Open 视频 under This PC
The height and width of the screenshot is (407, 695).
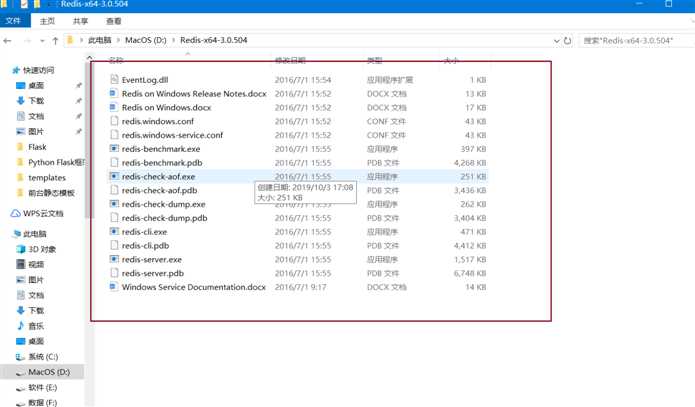click(36, 265)
